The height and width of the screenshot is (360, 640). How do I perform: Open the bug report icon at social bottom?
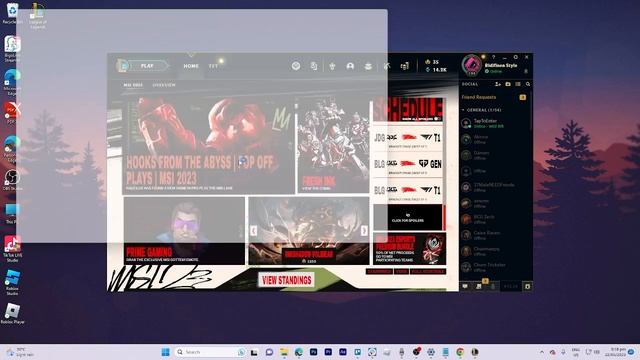coord(527,287)
